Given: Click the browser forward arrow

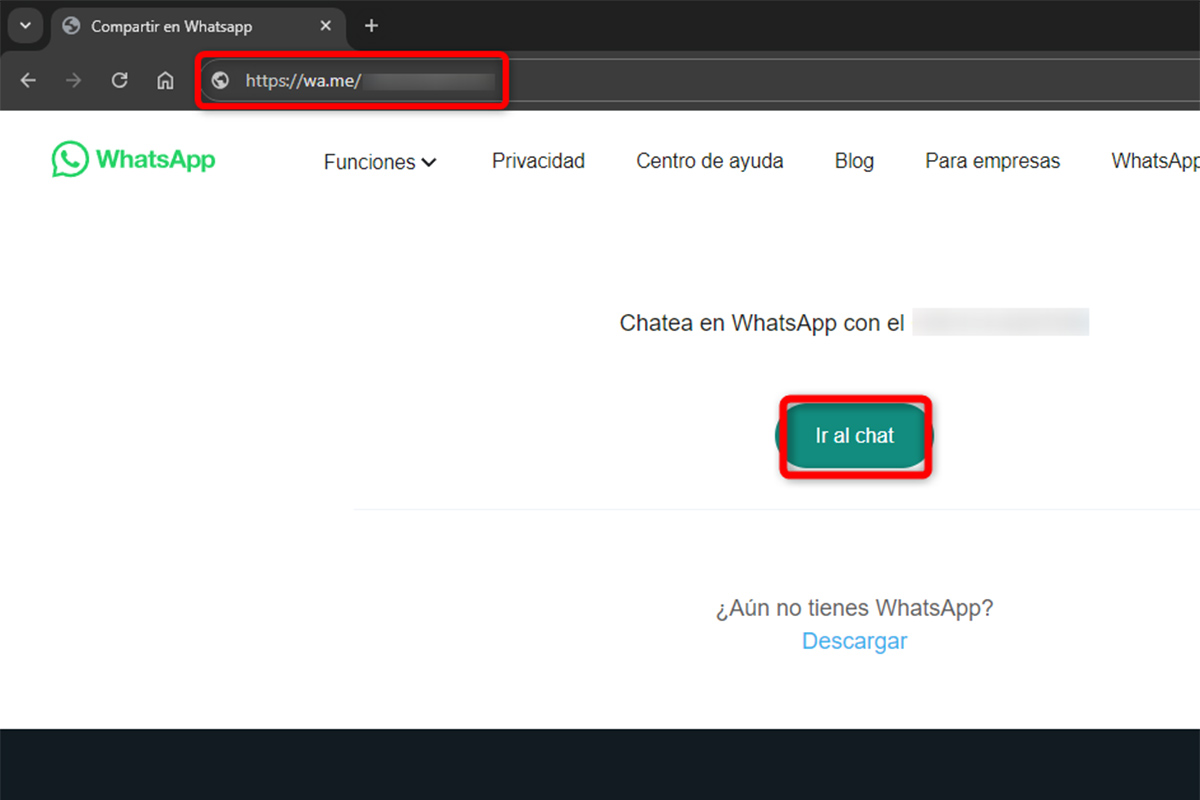Looking at the screenshot, I should [x=73, y=81].
